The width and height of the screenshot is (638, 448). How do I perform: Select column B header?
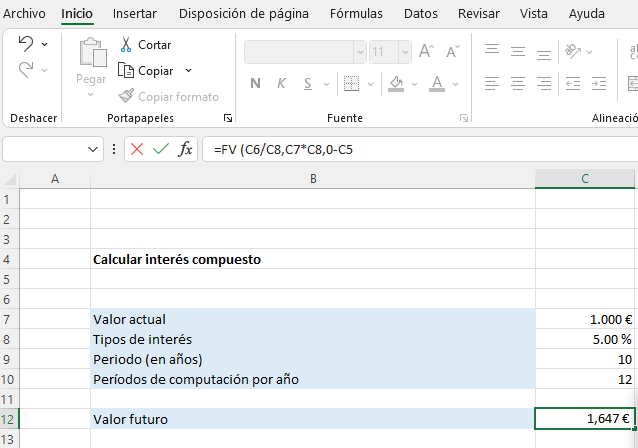coord(313,179)
